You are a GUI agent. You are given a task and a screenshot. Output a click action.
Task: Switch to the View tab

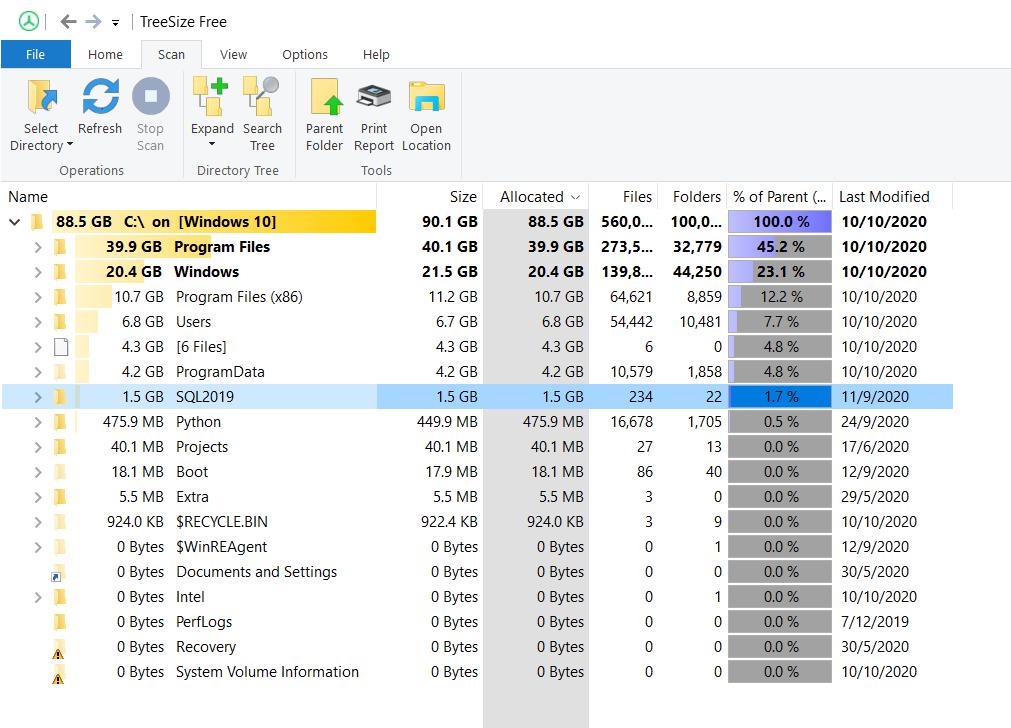(x=233, y=54)
